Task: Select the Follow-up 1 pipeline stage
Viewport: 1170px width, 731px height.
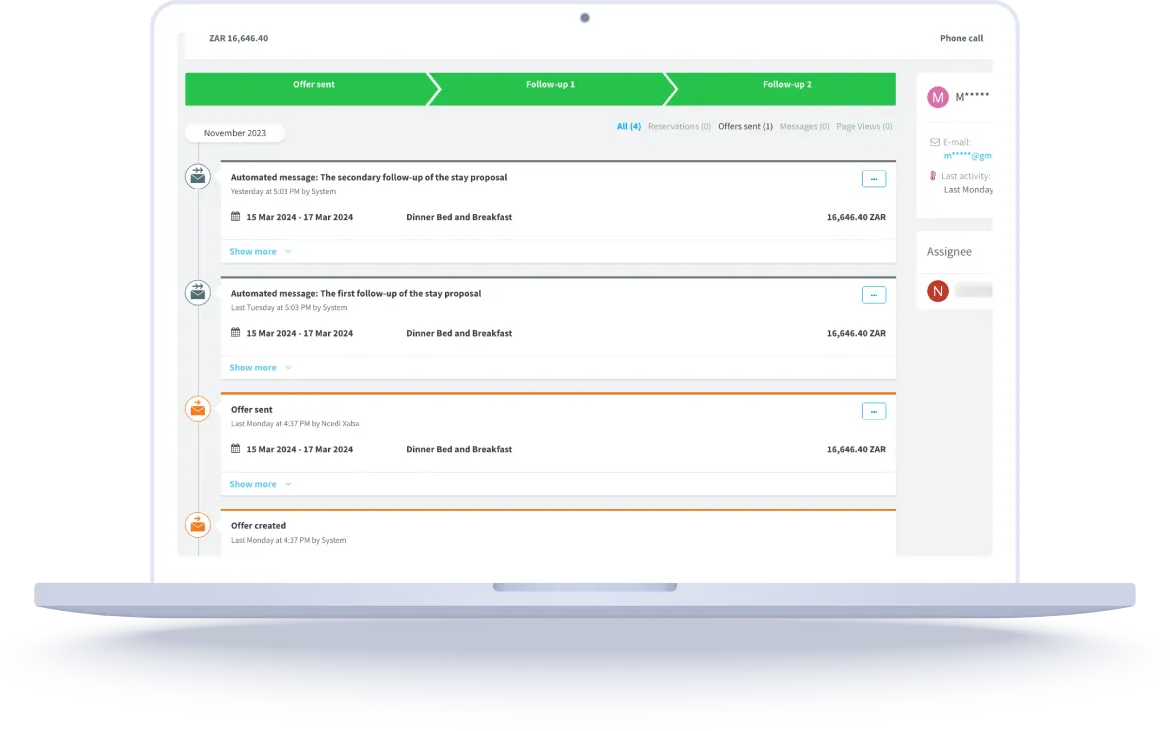Action: click(551, 89)
